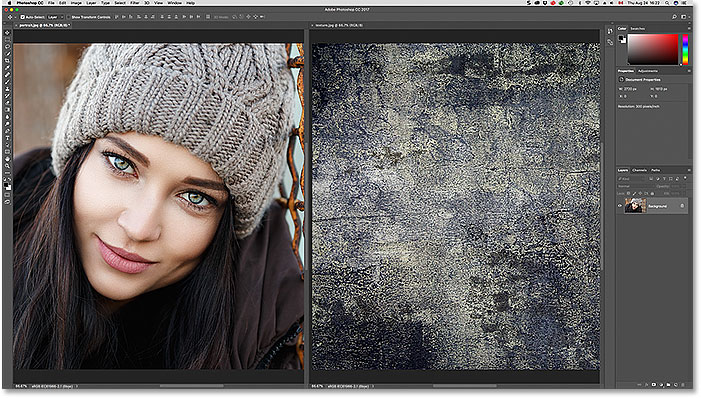
Task: Switch to the Channels tab
Action: coord(639,170)
